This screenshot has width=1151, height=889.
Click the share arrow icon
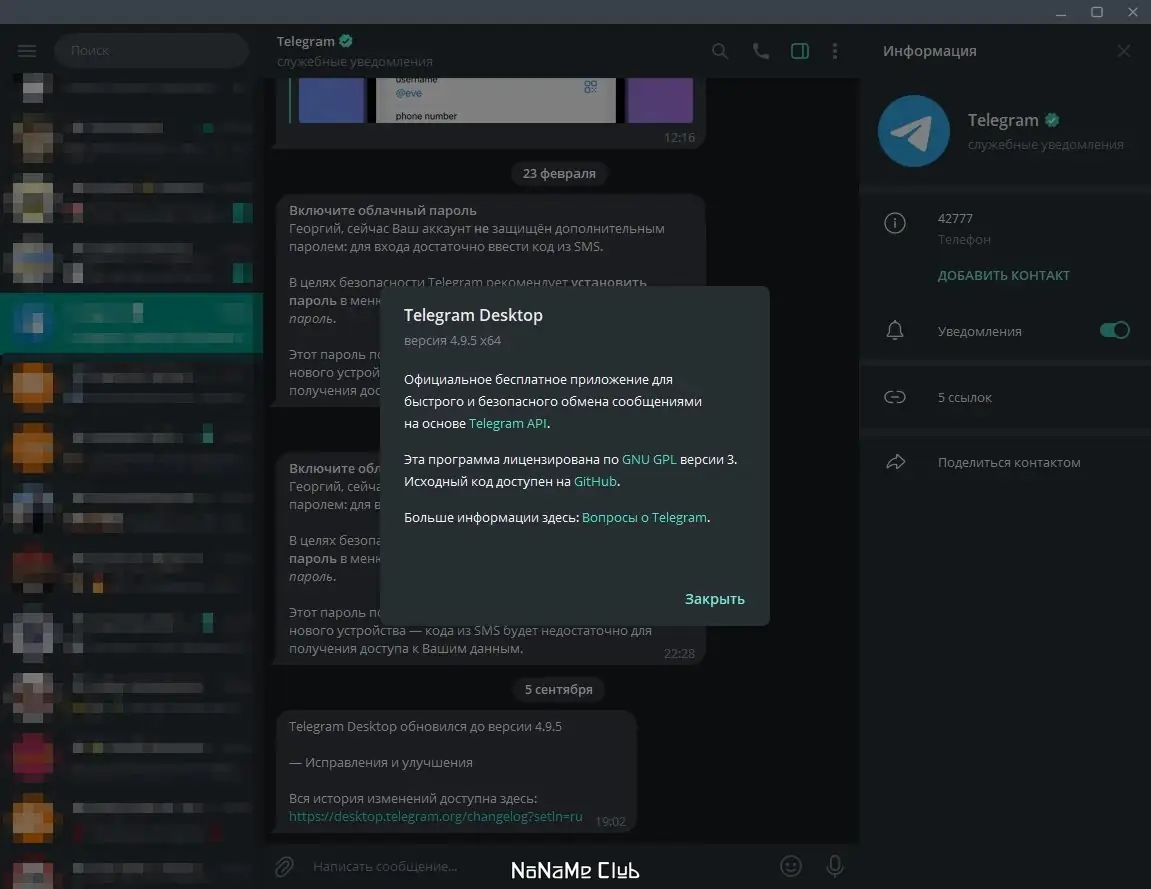[x=895, y=462]
